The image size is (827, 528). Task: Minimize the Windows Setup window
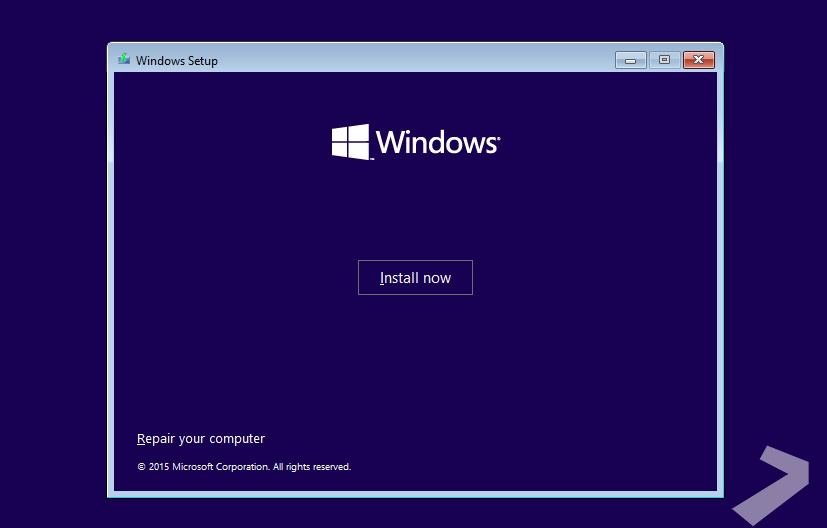(630, 60)
